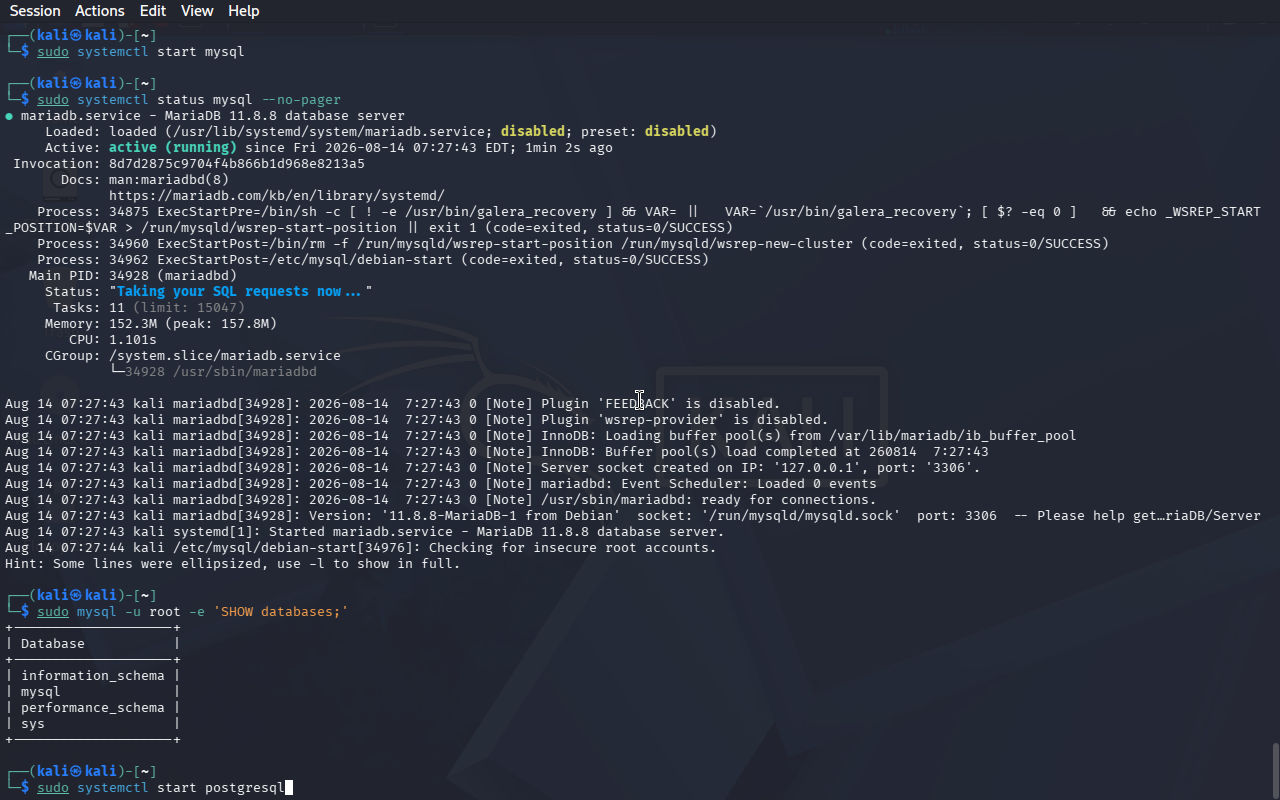1280x800 pixels.
Task: Open the Actions menu
Action: point(100,11)
